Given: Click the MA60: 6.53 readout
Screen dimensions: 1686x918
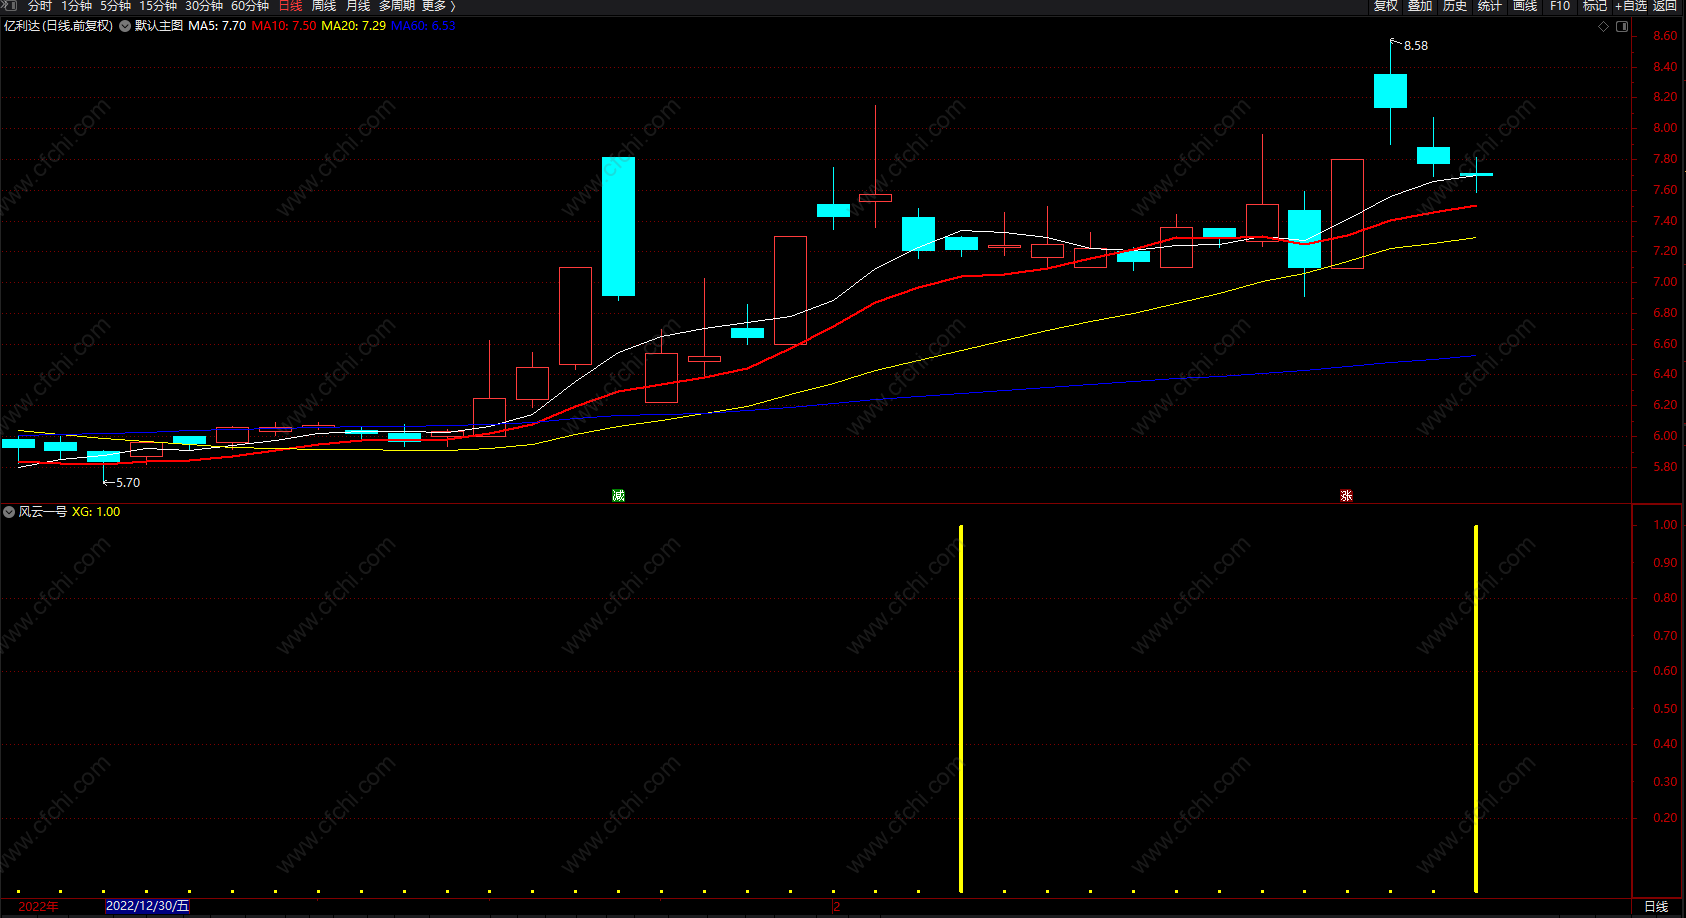Looking at the screenshot, I should [x=423, y=26].
